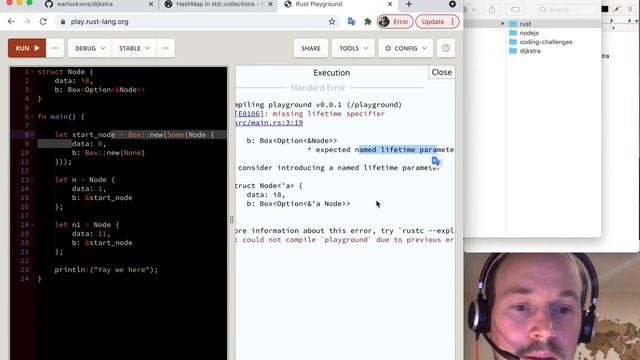Close the Rust Playground tab

pyautogui.click(x=390, y=4)
